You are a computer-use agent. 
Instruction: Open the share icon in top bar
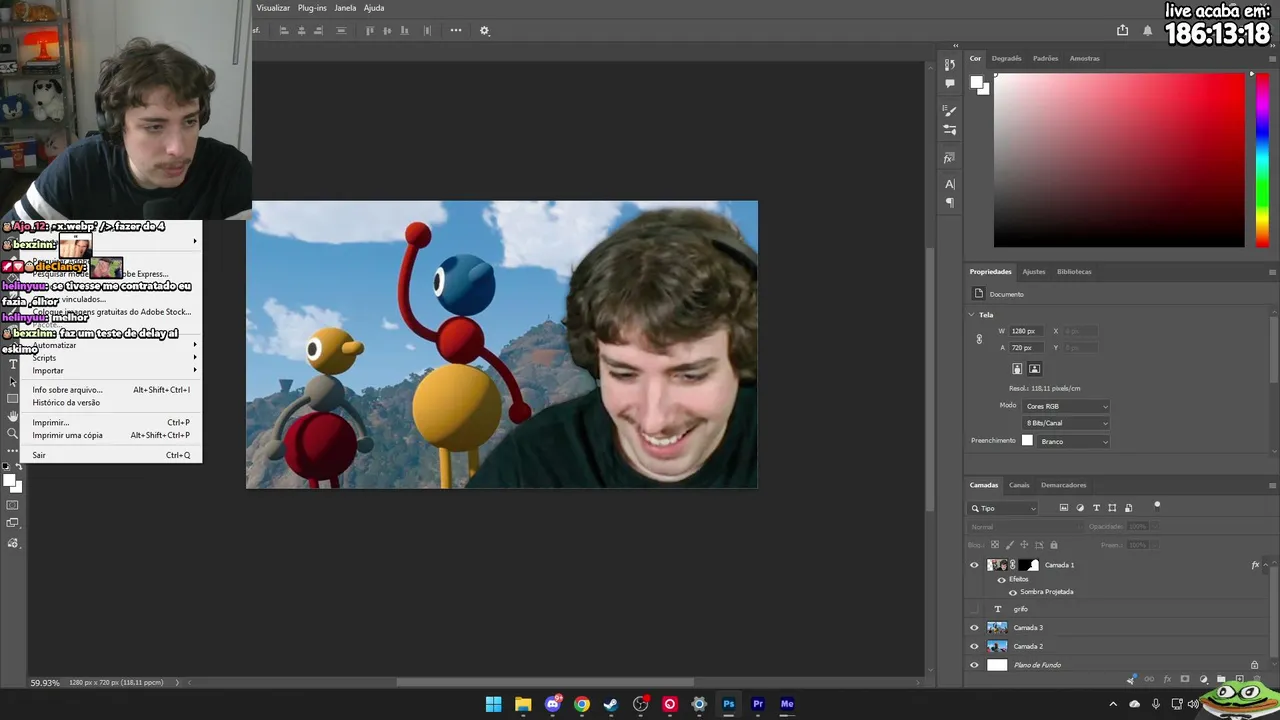pyautogui.click(x=1122, y=31)
